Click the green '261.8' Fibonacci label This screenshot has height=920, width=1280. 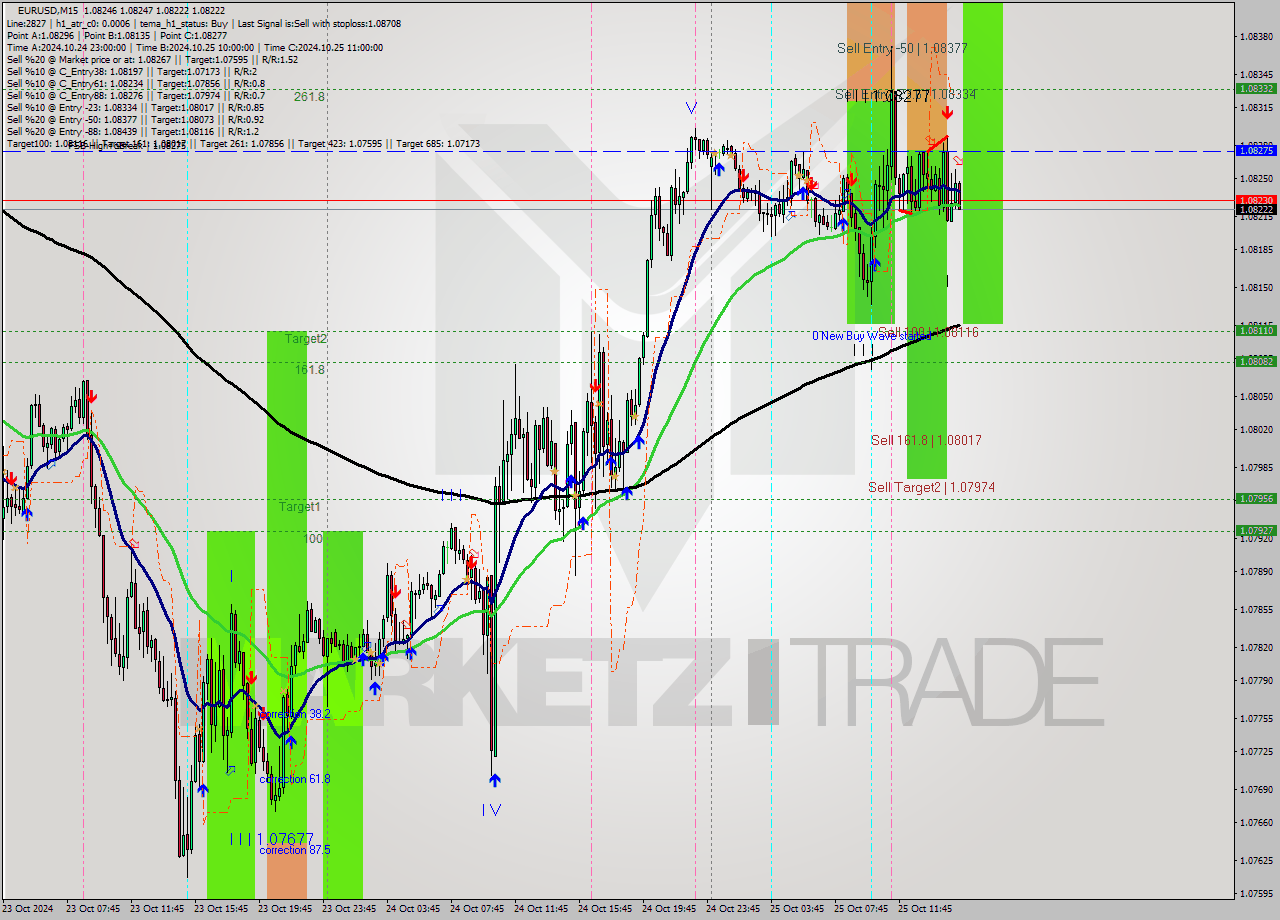tap(309, 97)
